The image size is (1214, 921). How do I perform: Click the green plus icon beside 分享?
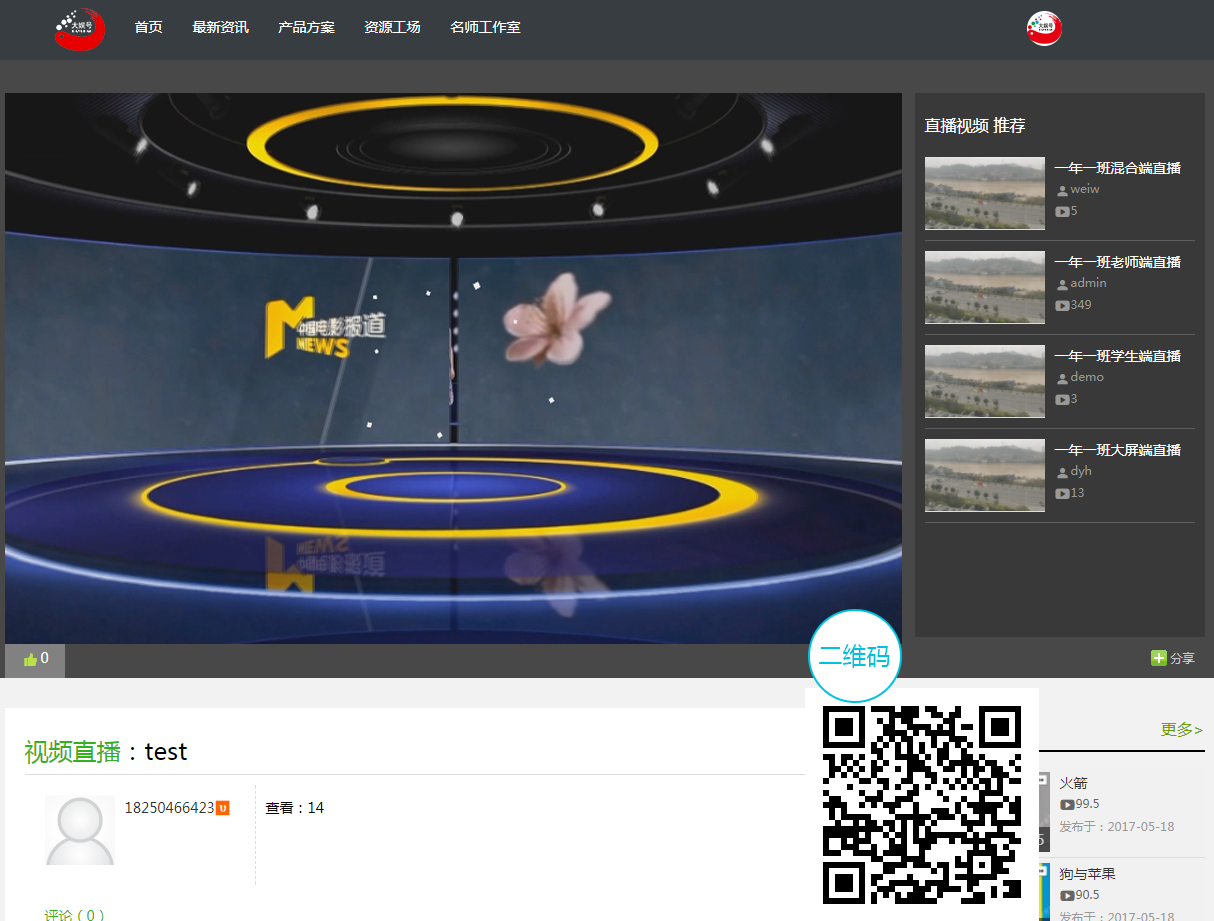(1159, 658)
